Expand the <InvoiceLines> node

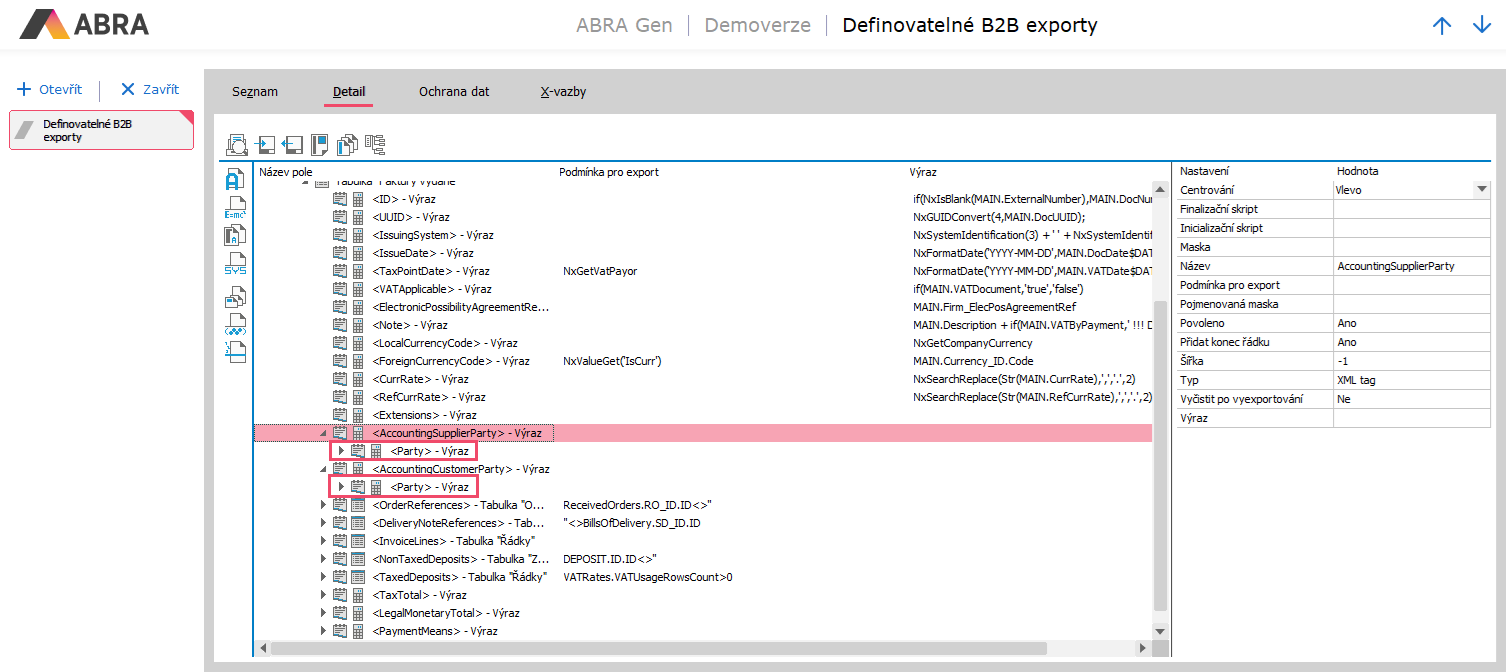click(323, 541)
